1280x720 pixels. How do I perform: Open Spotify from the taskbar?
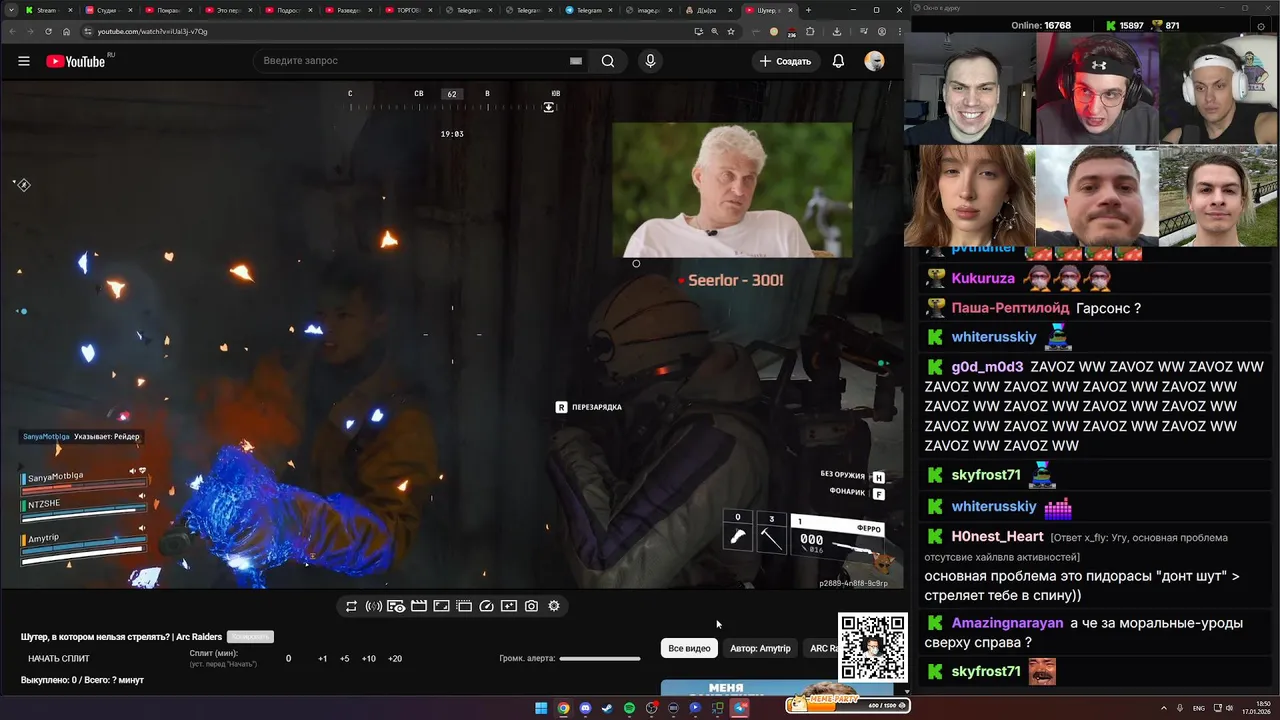[629, 708]
